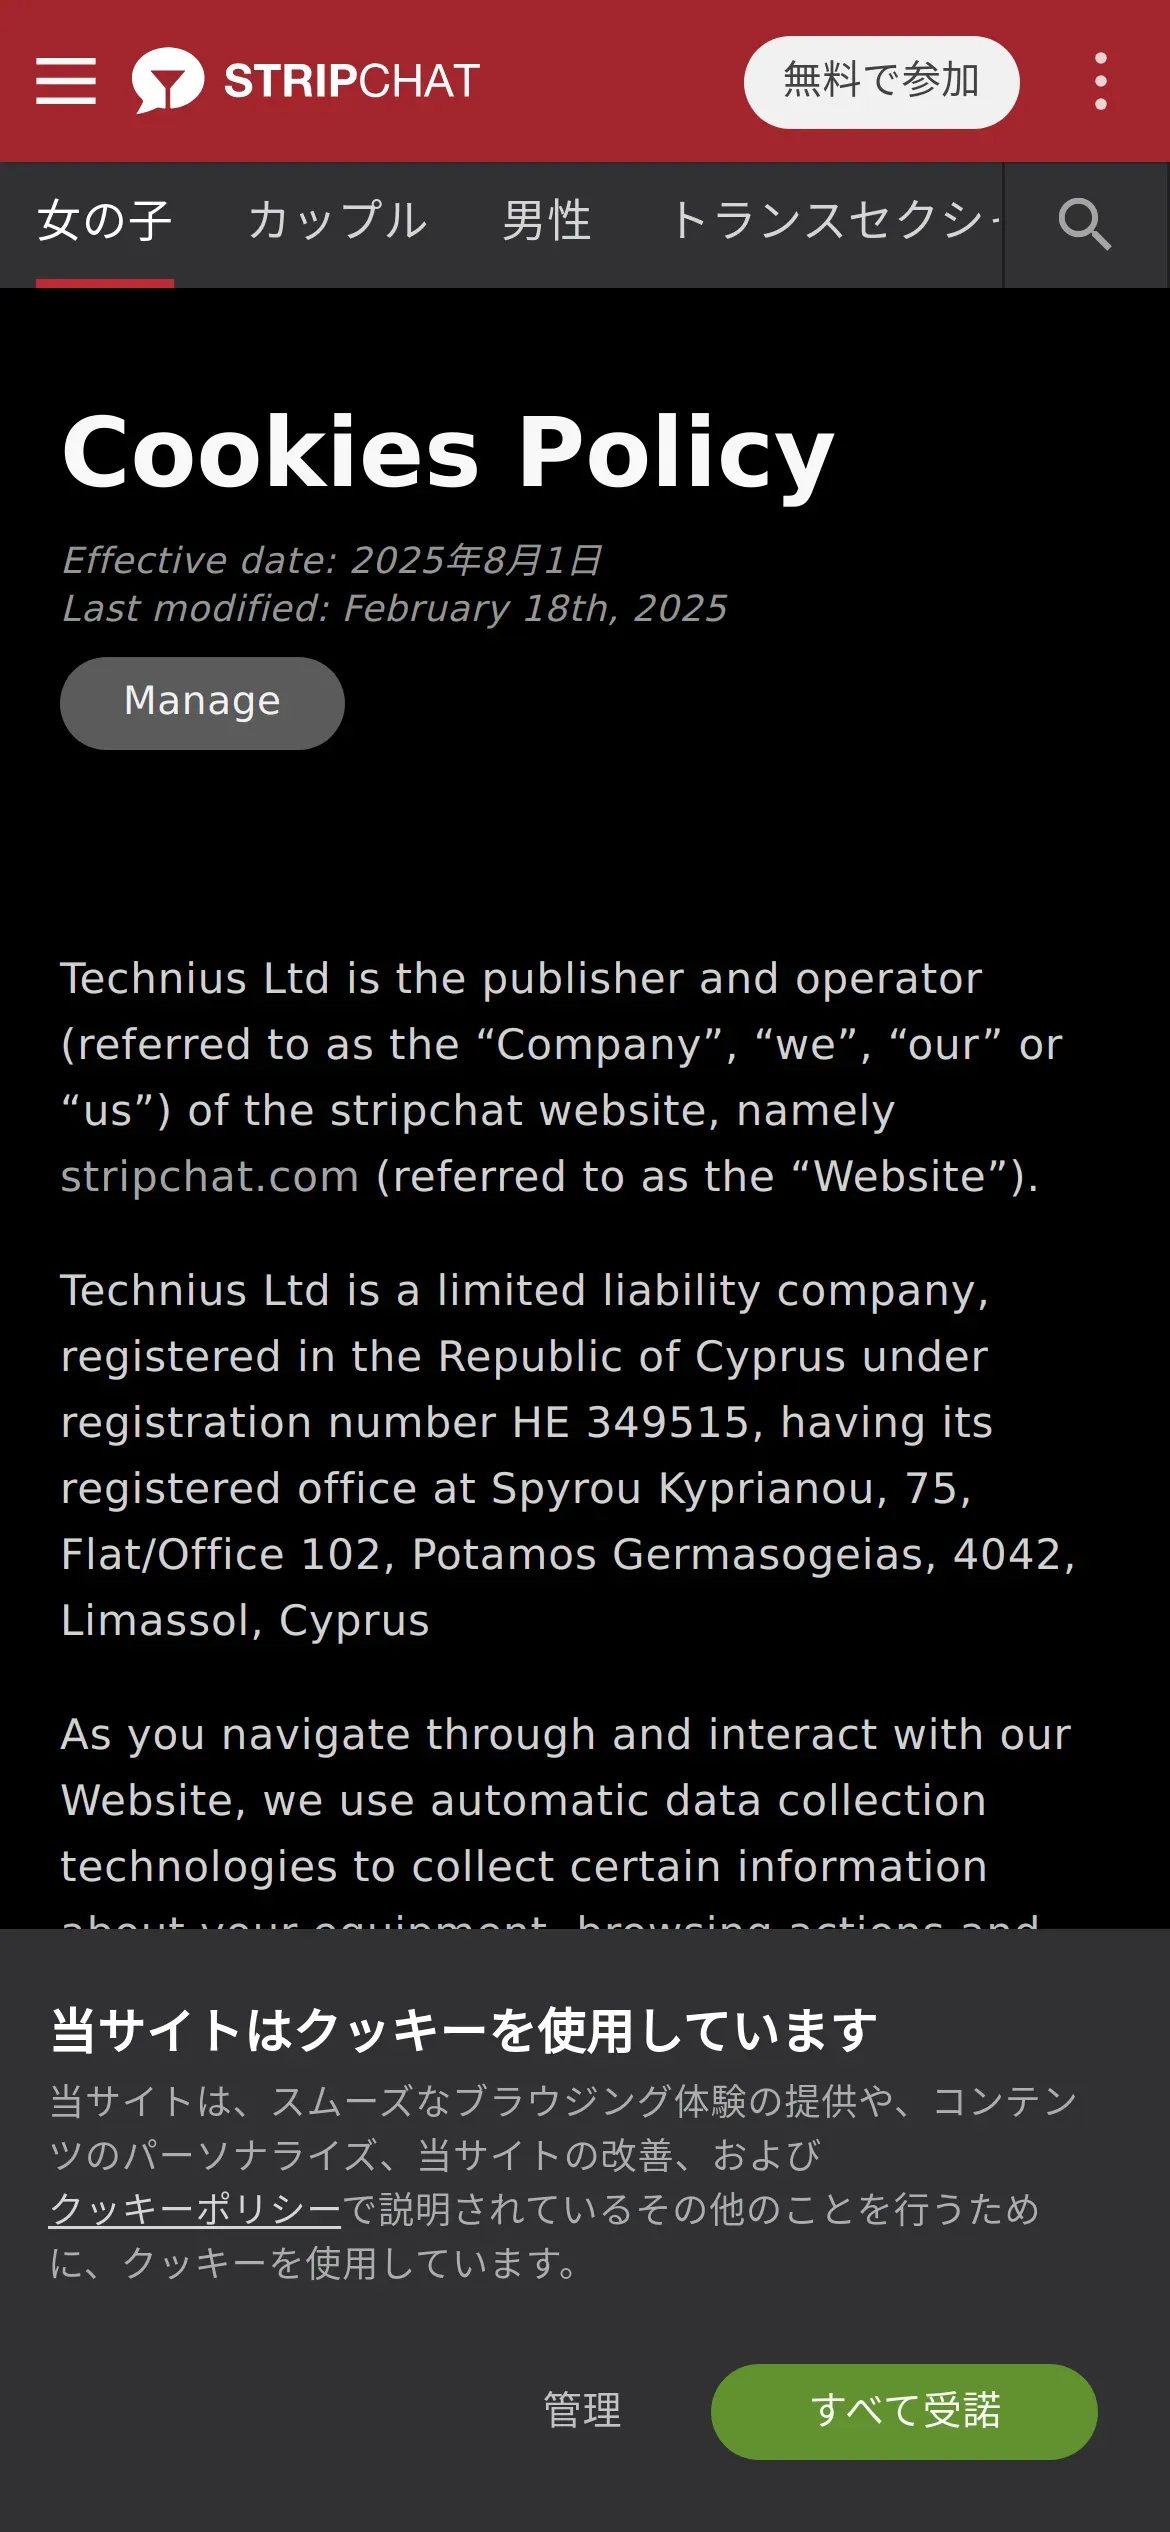Open the three-dot overflow menu
Image resolution: width=1170 pixels, height=2532 pixels.
(1100, 81)
